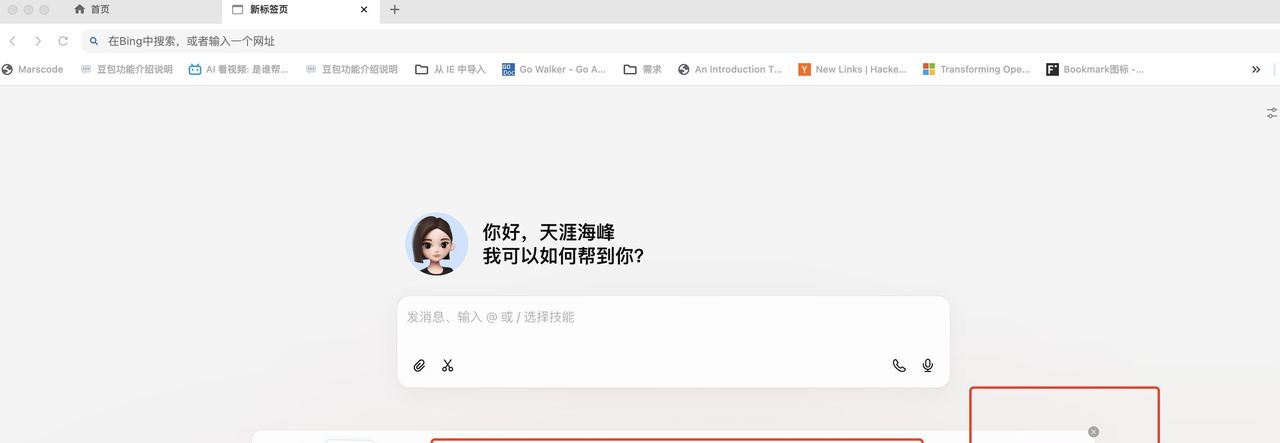The height and width of the screenshot is (443, 1280).
Task: Start a voice call via the phone icon
Action: click(x=899, y=366)
